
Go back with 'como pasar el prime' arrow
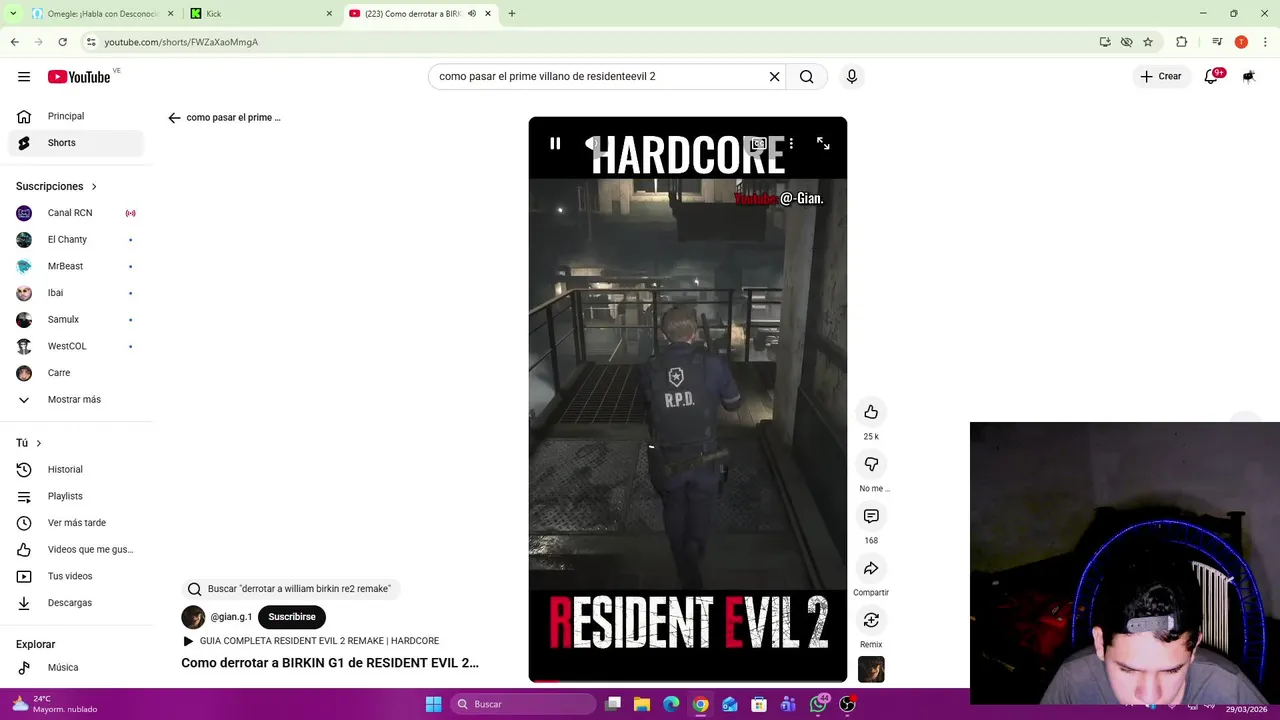(x=175, y=118)
